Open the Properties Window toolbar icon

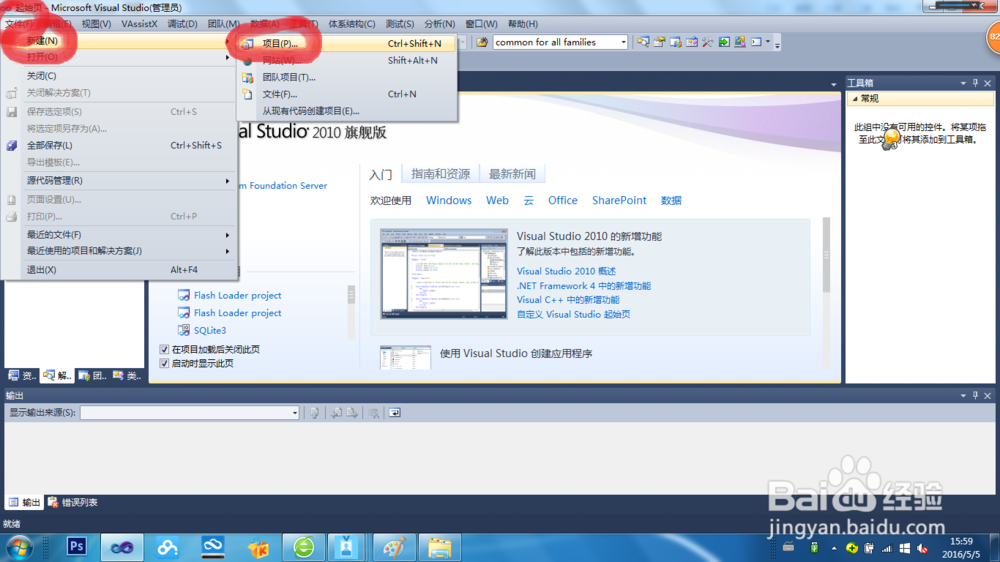click(x=659, y=42)
